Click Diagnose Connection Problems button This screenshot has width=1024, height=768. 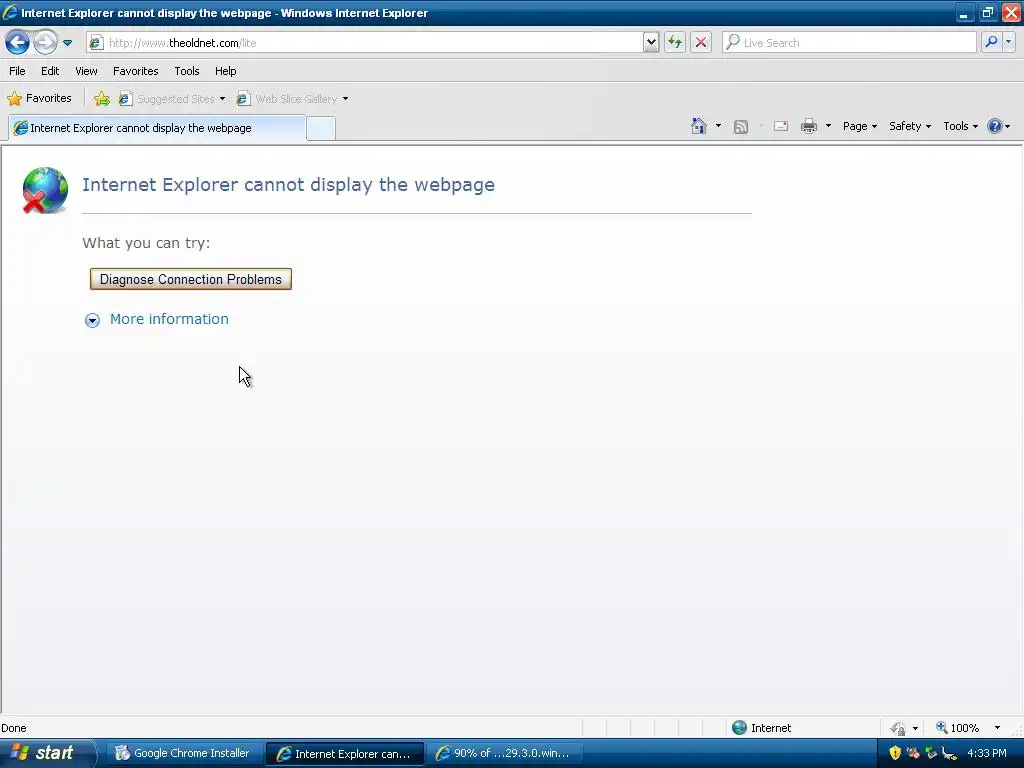(x=191, y=280)
